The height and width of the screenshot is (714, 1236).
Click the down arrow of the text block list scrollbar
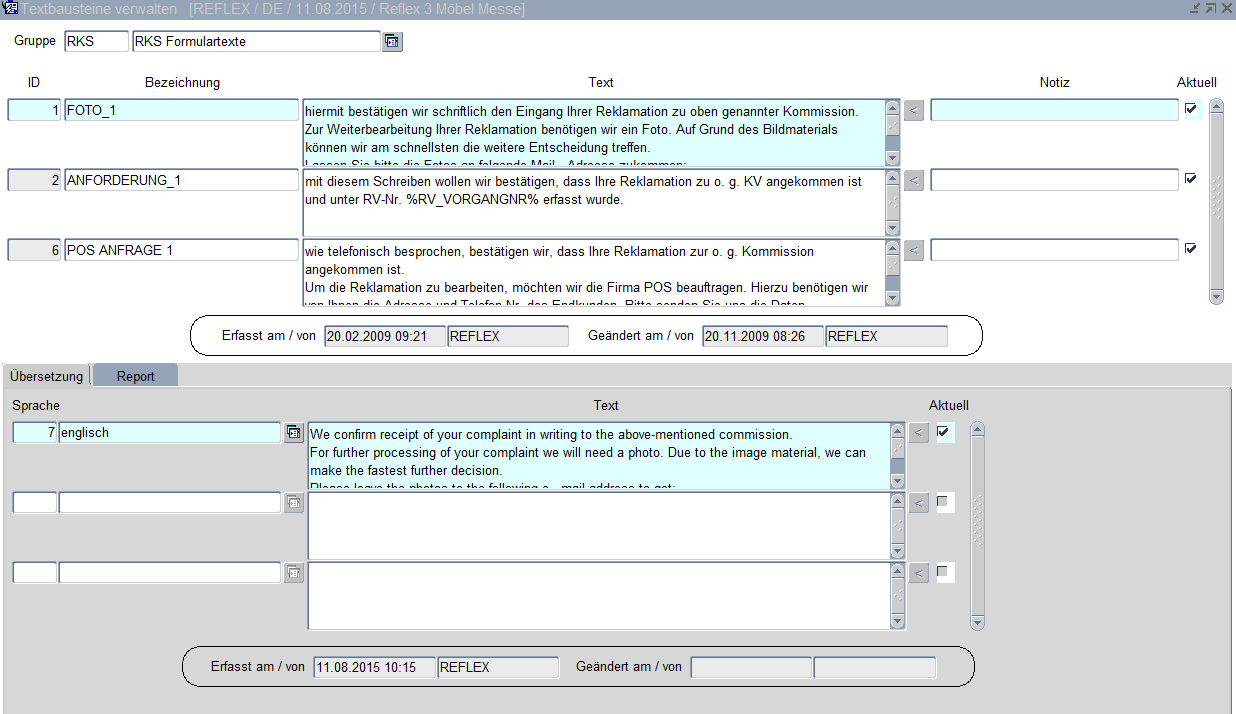coord(1216,296)
